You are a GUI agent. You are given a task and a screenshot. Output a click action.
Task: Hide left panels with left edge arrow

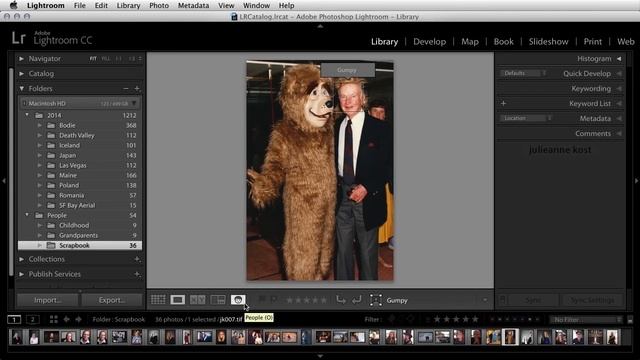[x=4, y=180]
